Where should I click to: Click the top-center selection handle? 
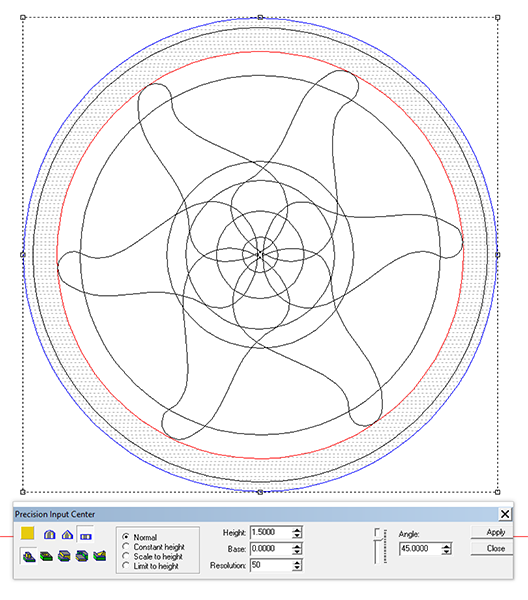pos(260,17)
